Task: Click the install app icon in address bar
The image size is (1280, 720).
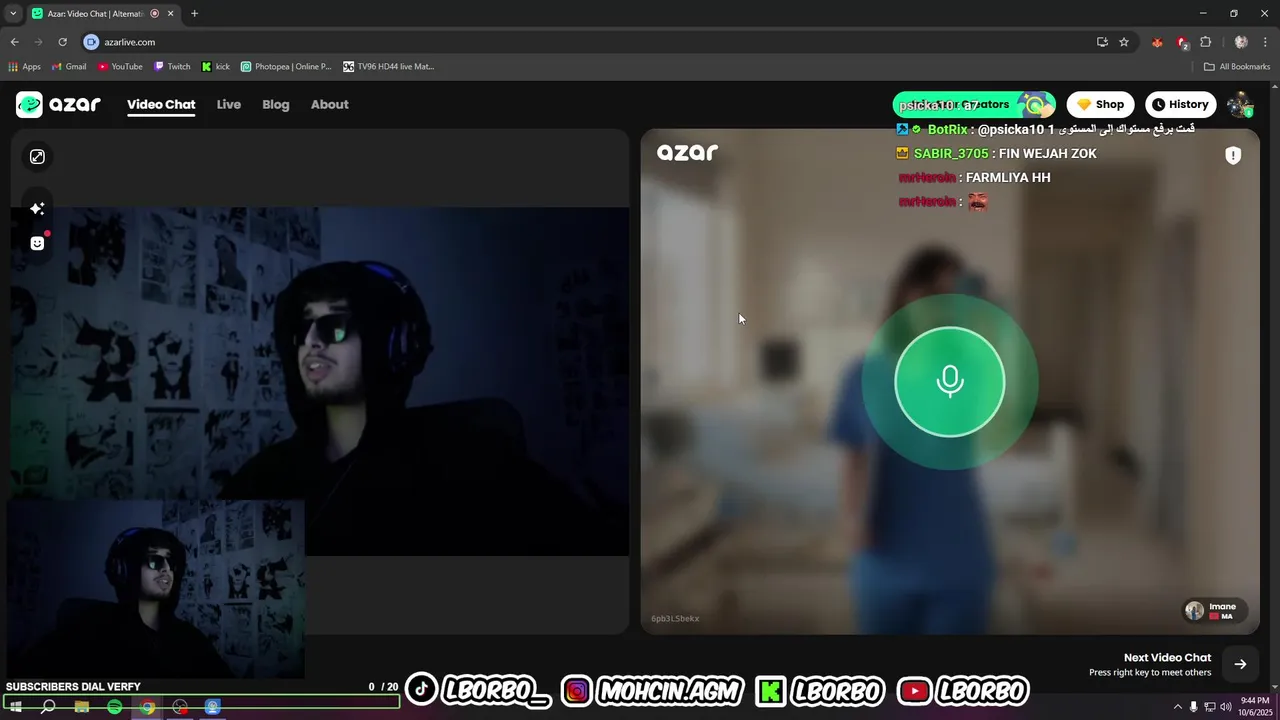Action: coord(1102,42)
